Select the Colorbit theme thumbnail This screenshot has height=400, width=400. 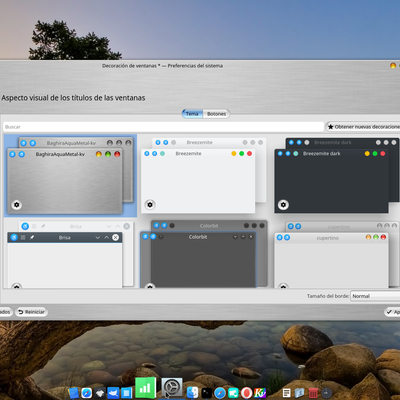pos(203,254)
